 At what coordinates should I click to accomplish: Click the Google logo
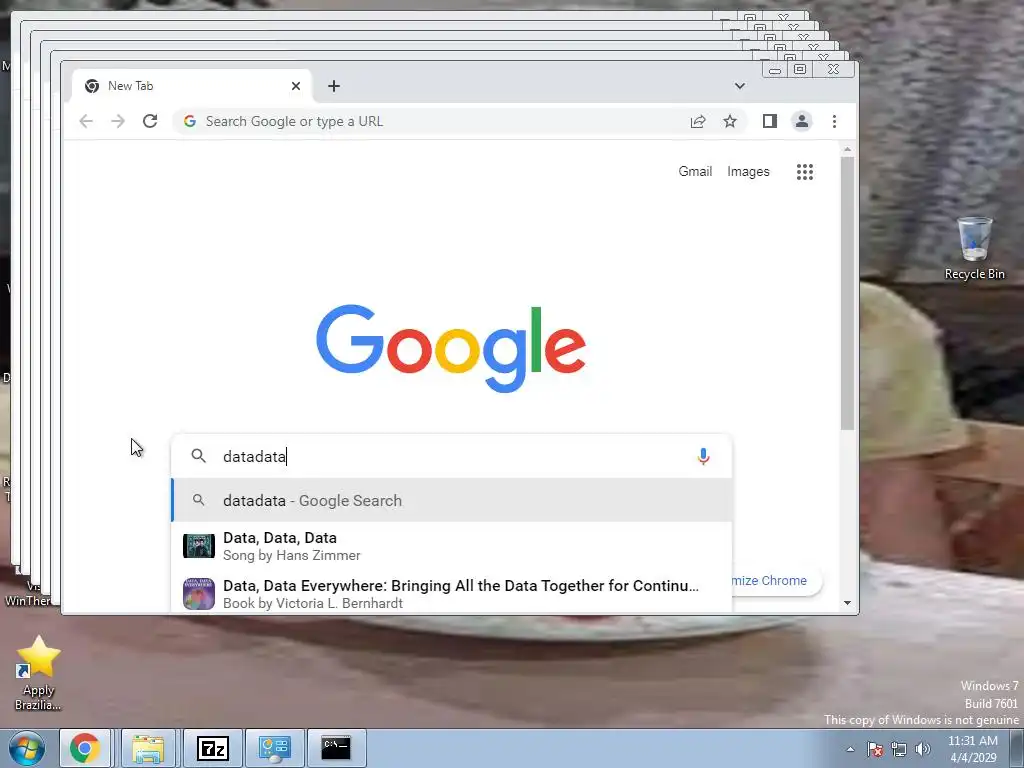click(x=451, y=348)
